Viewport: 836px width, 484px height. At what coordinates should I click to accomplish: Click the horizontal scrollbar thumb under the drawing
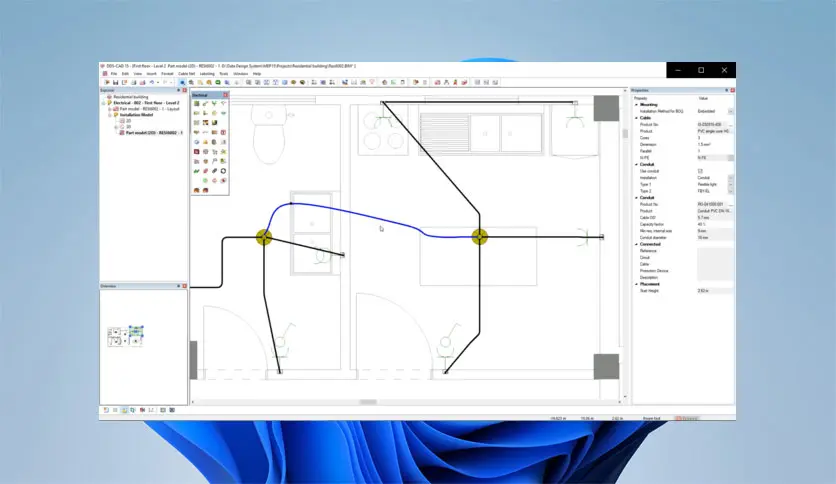368,402
